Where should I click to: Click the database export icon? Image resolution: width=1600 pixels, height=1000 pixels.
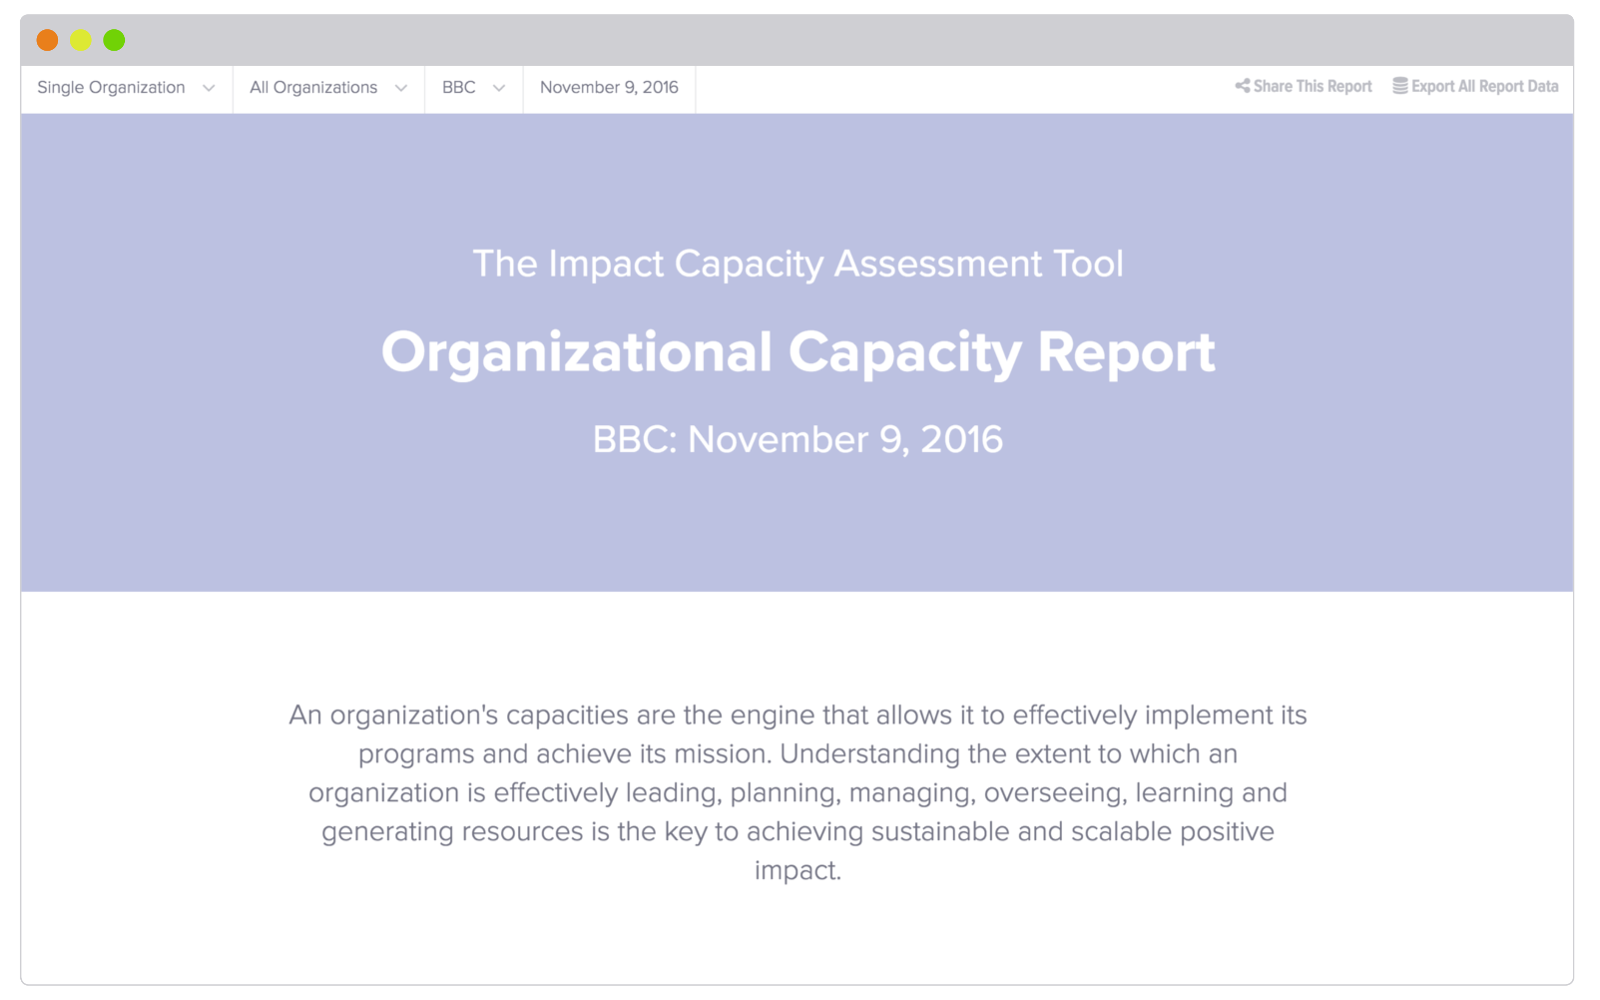(1400, 86)
